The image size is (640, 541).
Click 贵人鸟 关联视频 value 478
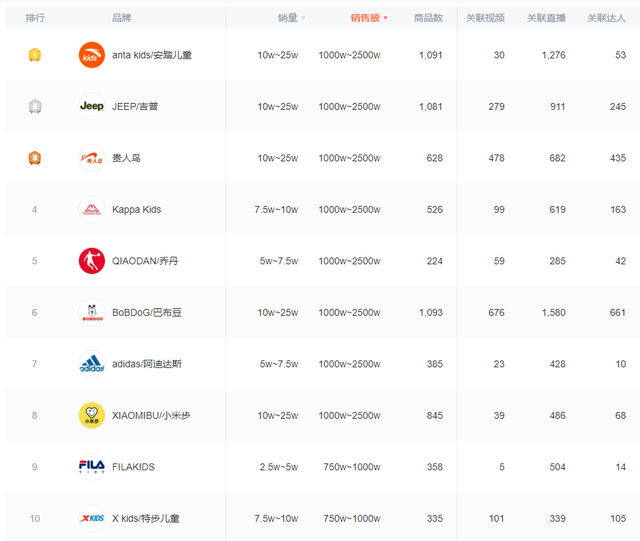[x=496, y=158]
